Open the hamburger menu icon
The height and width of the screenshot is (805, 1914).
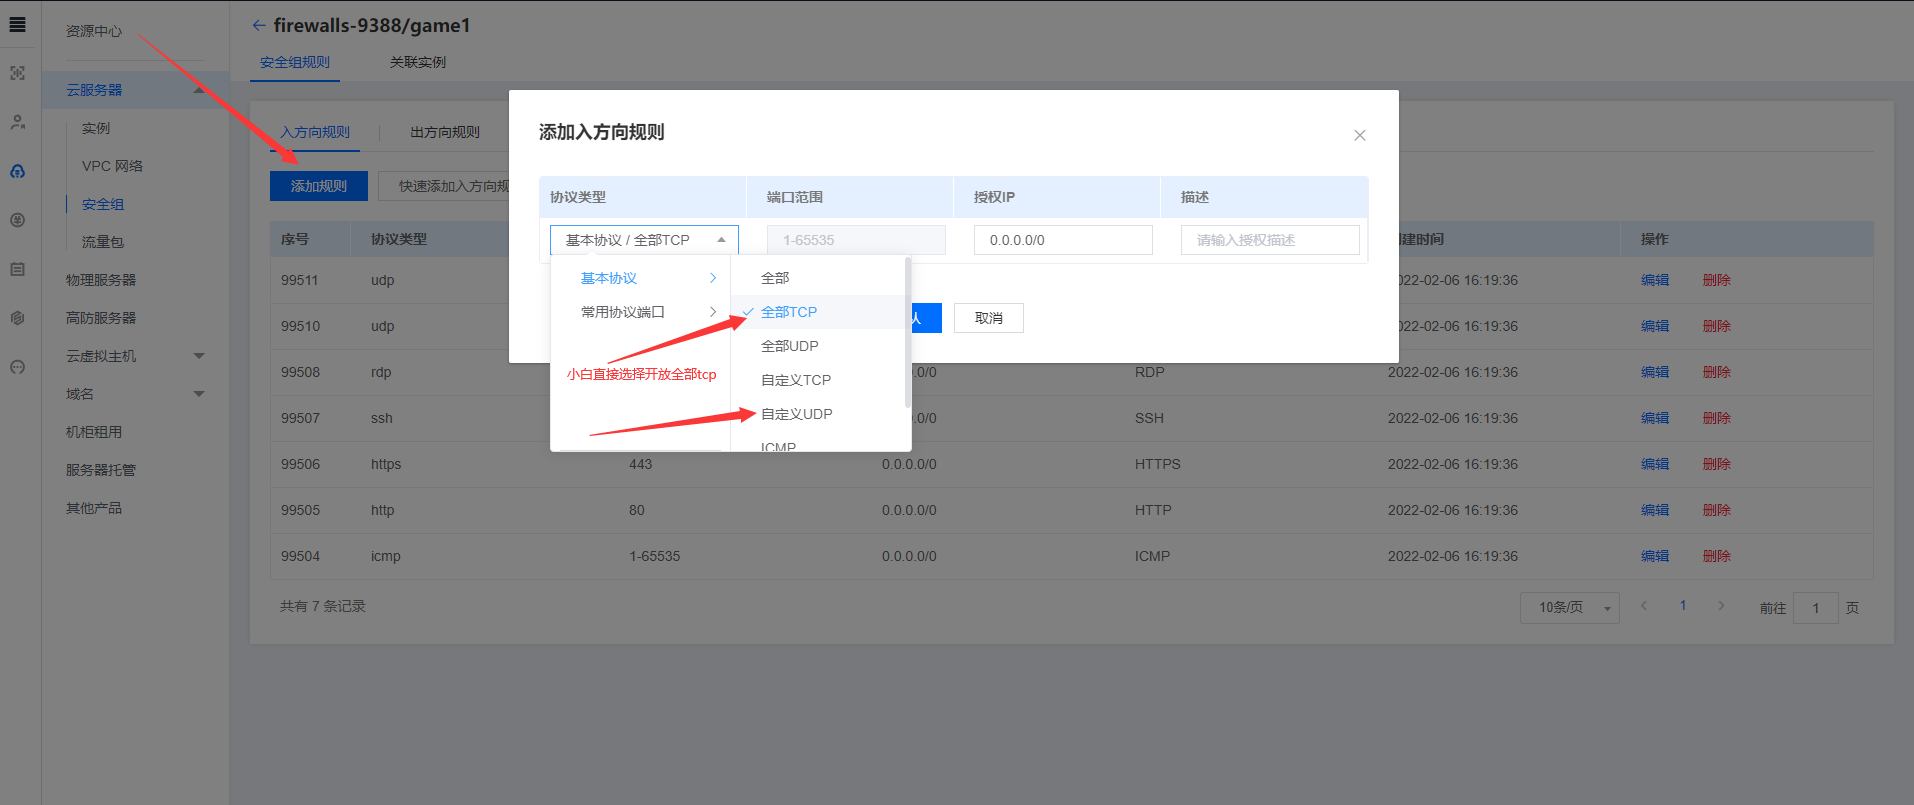17,25
